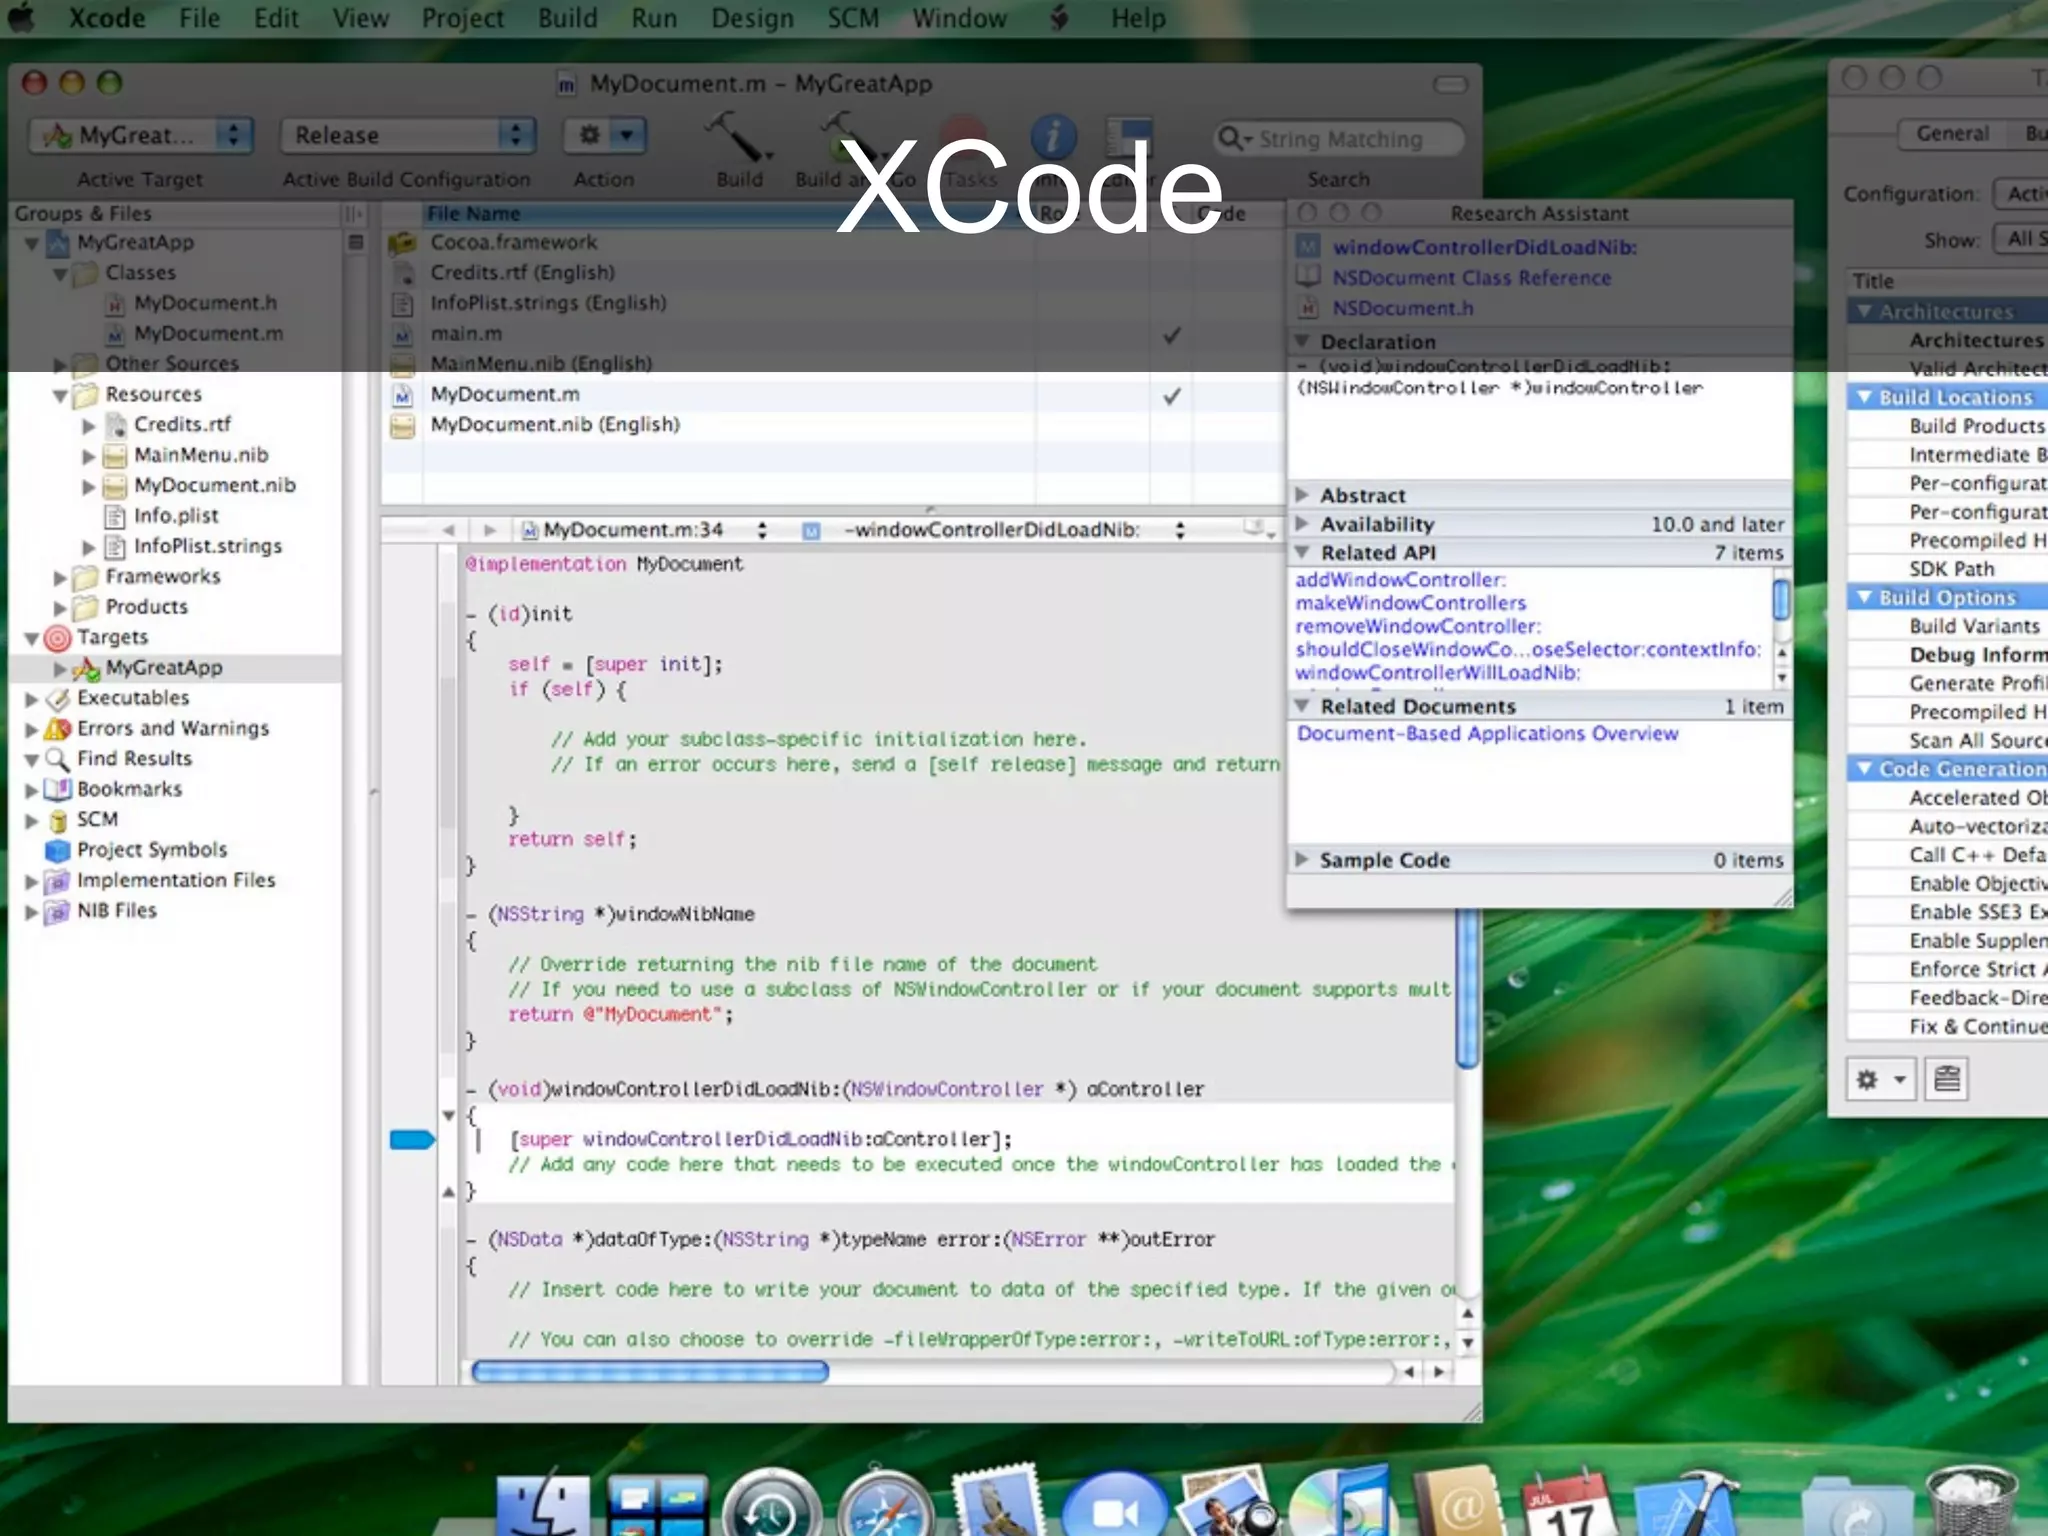The image size is (2048, 1536).
Task: Click the editor's horizontal scrollbar thumb
Action: tap(650, 1372)
